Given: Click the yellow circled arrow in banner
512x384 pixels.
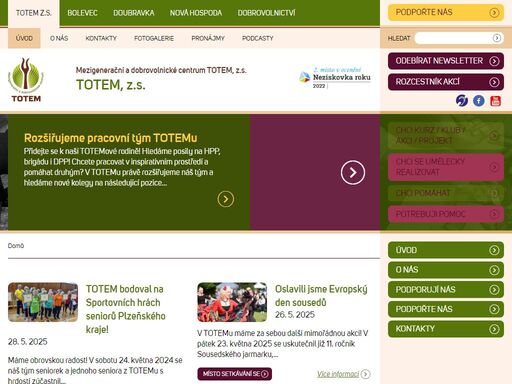Looking at the screenshot, I should pos(226,199).
